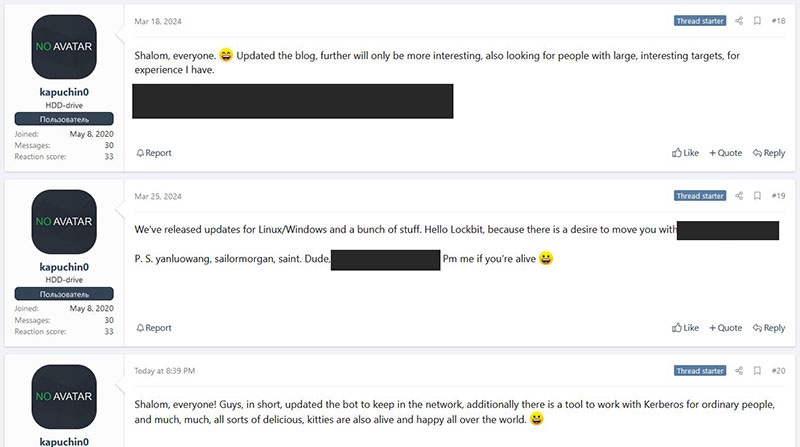Click share icon on post #20
Screen dimensions: 800x447
point(740,371)
